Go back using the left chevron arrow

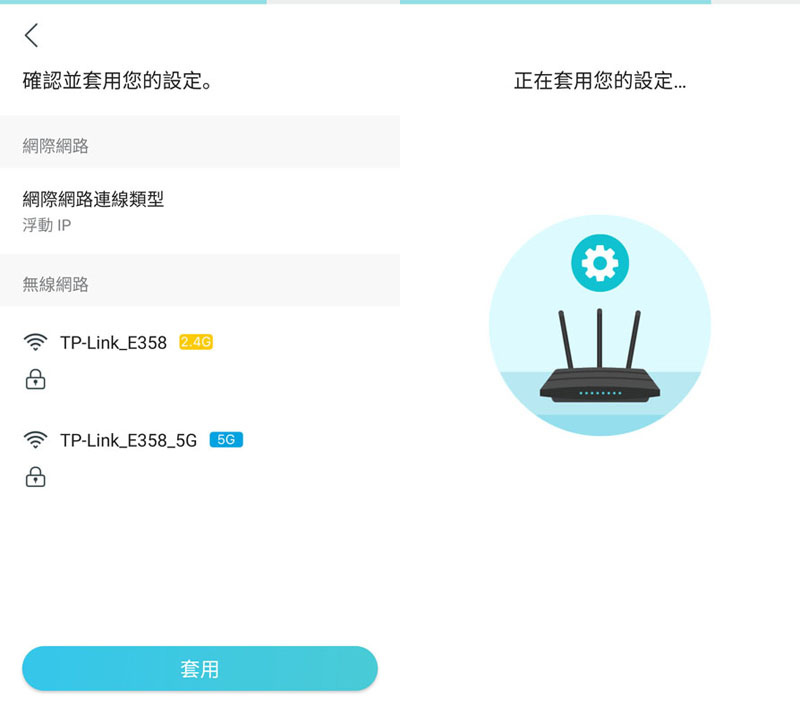click(x=32, y=35)
